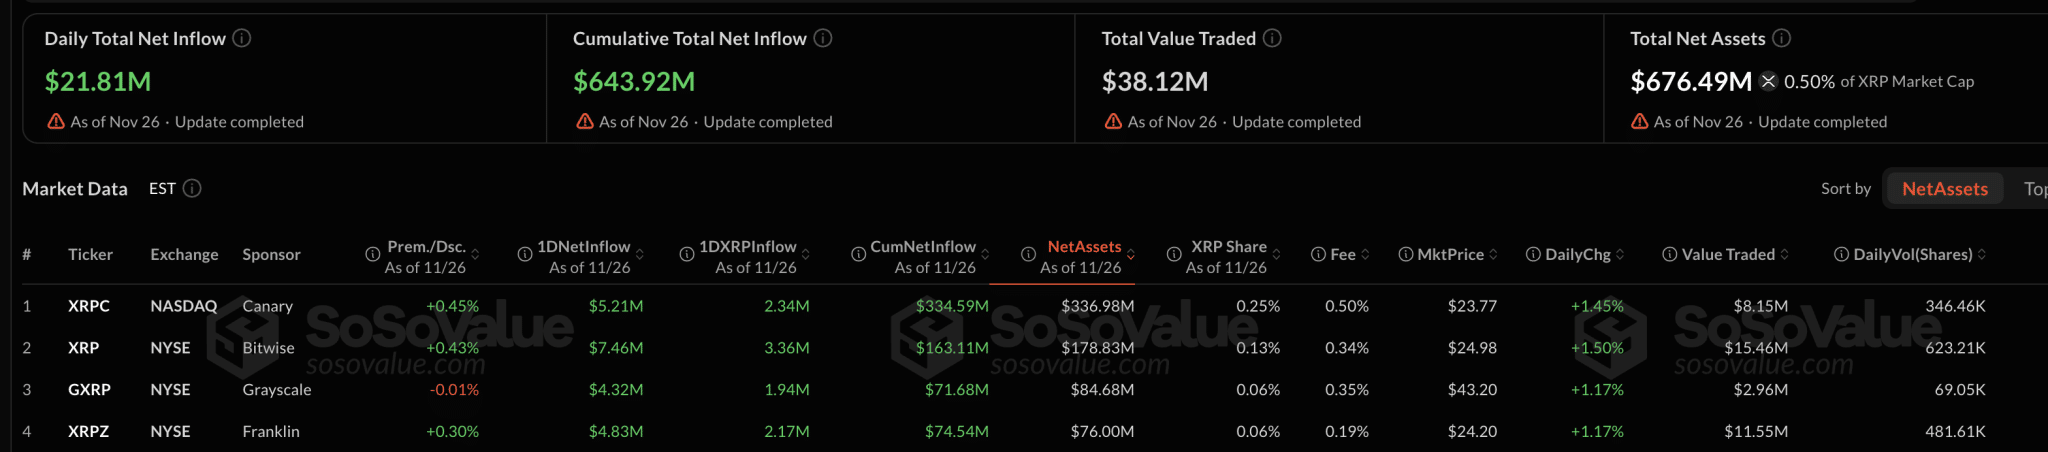Click the Prem./Dsc. column info icon

[x=373, y=255]
